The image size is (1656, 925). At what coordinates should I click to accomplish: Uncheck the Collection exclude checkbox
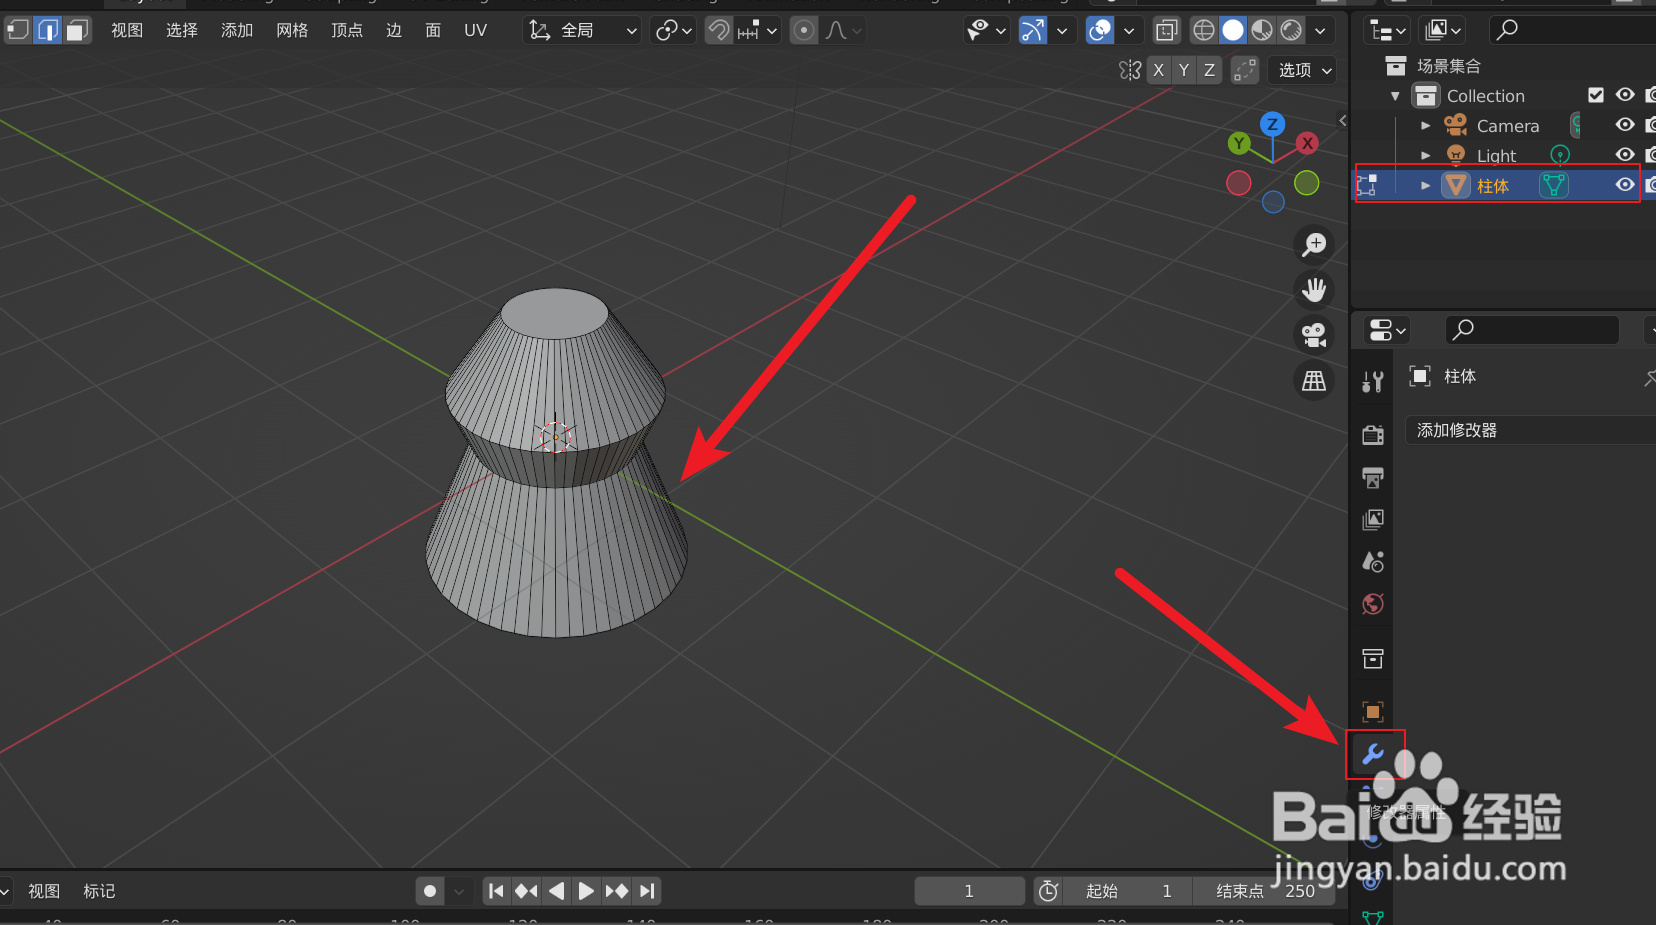[1596, 95]
